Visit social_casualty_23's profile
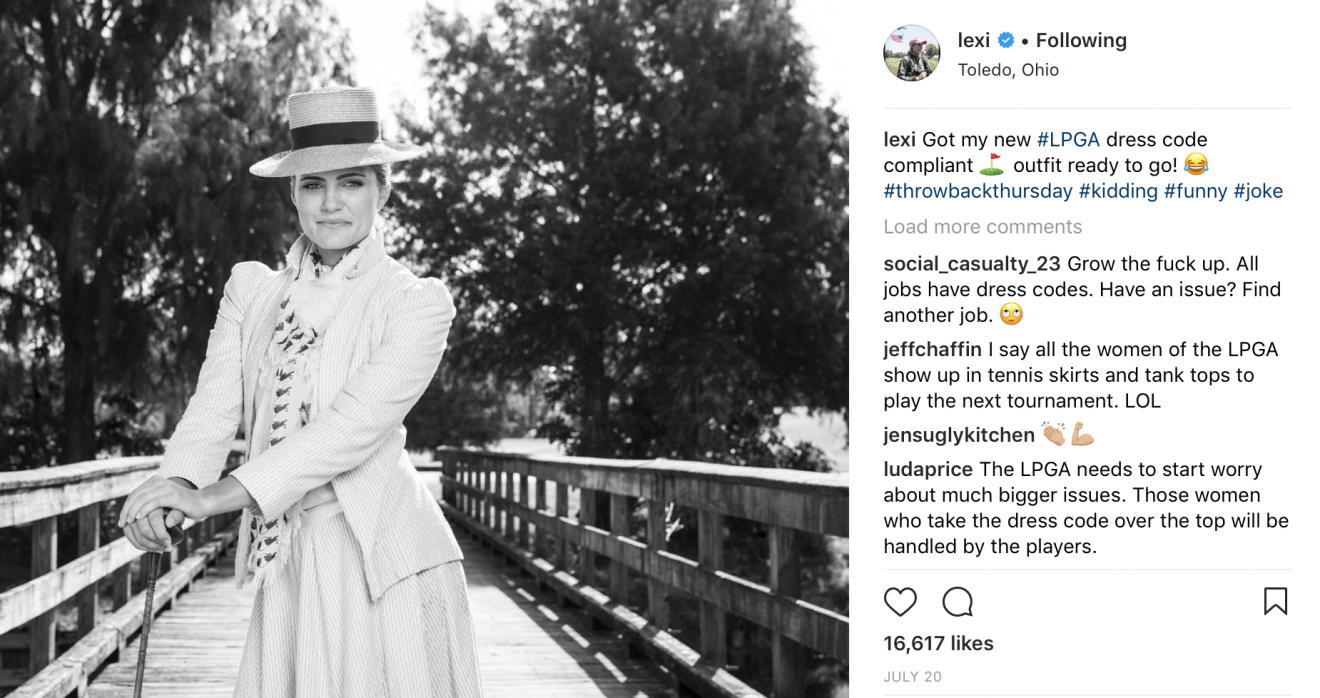The width and height of the screenshot is (1320, 698). (972, 265)
